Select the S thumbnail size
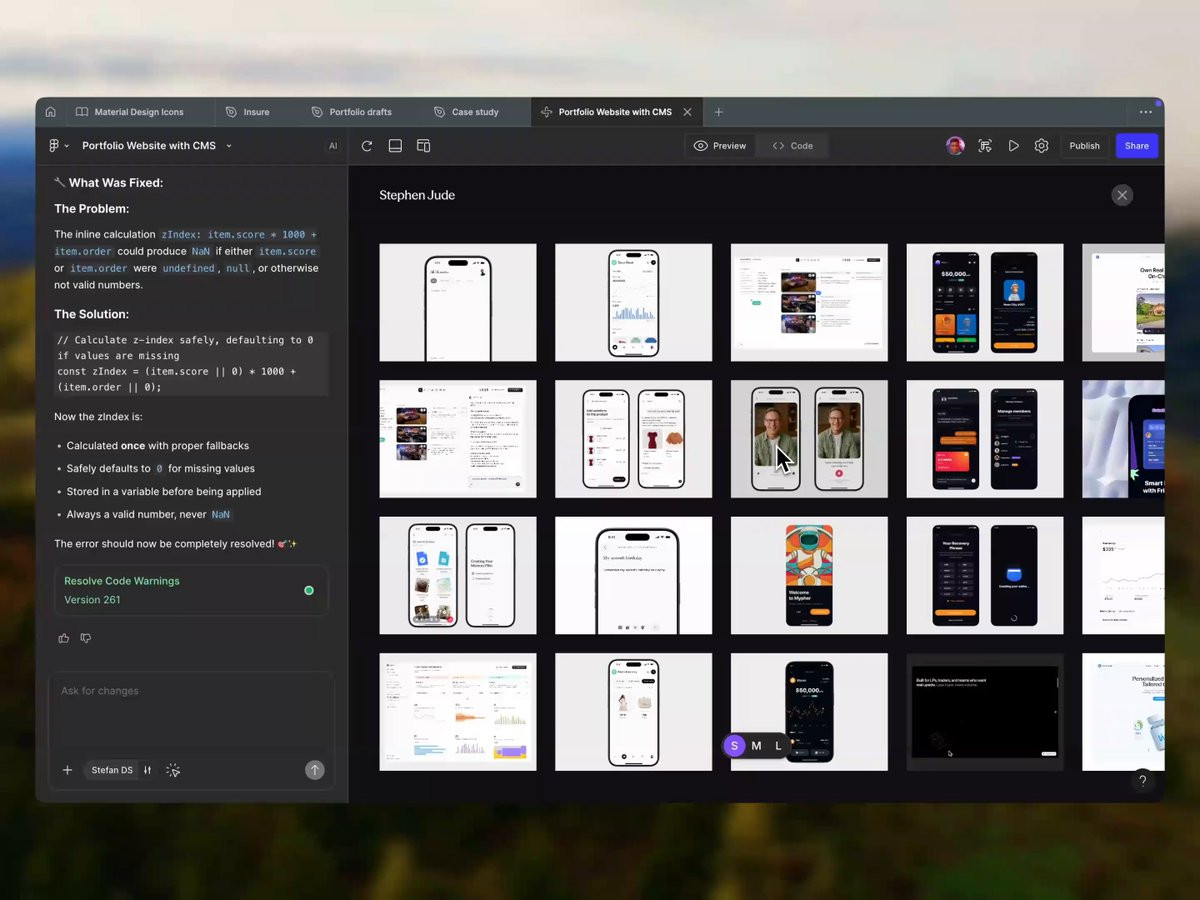 tap(735, 746)
